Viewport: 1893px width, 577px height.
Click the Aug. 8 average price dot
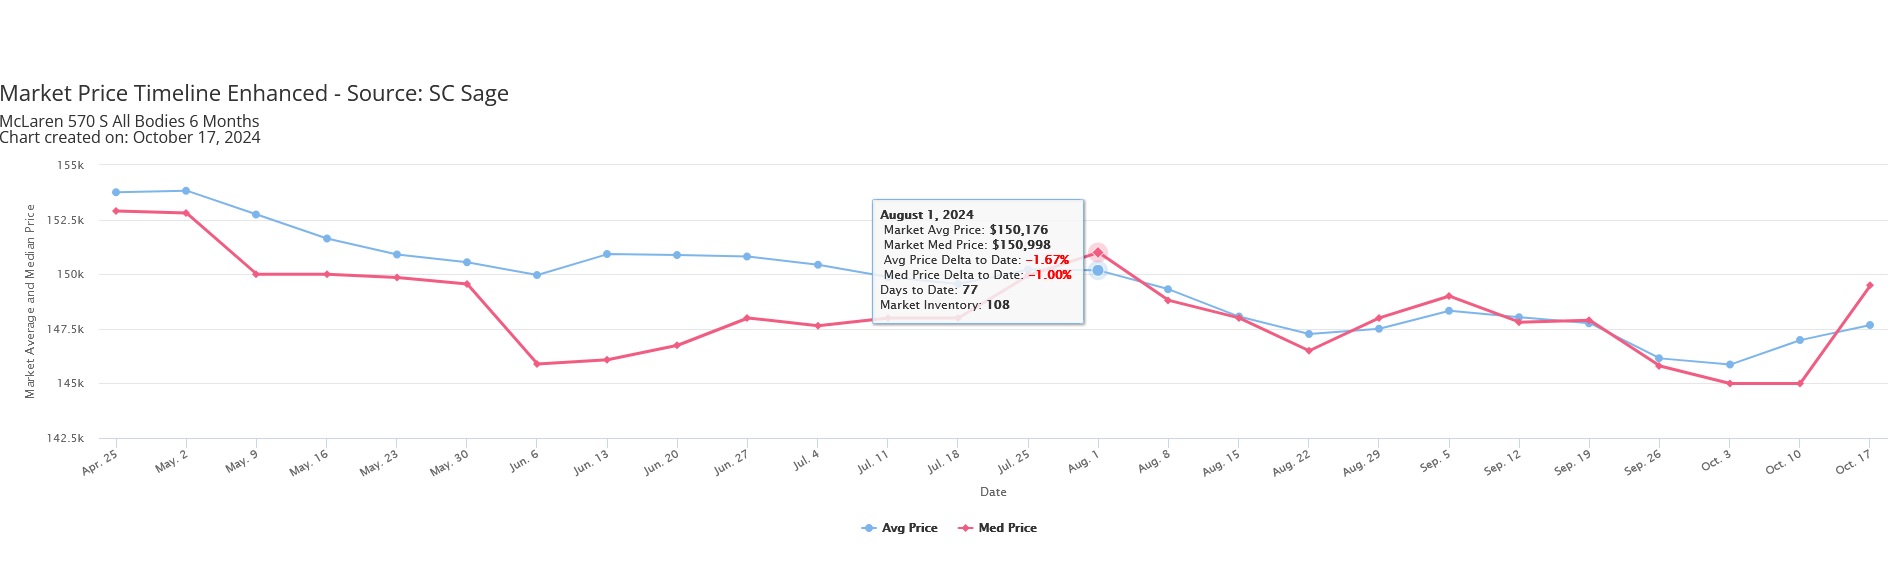pyautogui.click(x=1167, y=290)
